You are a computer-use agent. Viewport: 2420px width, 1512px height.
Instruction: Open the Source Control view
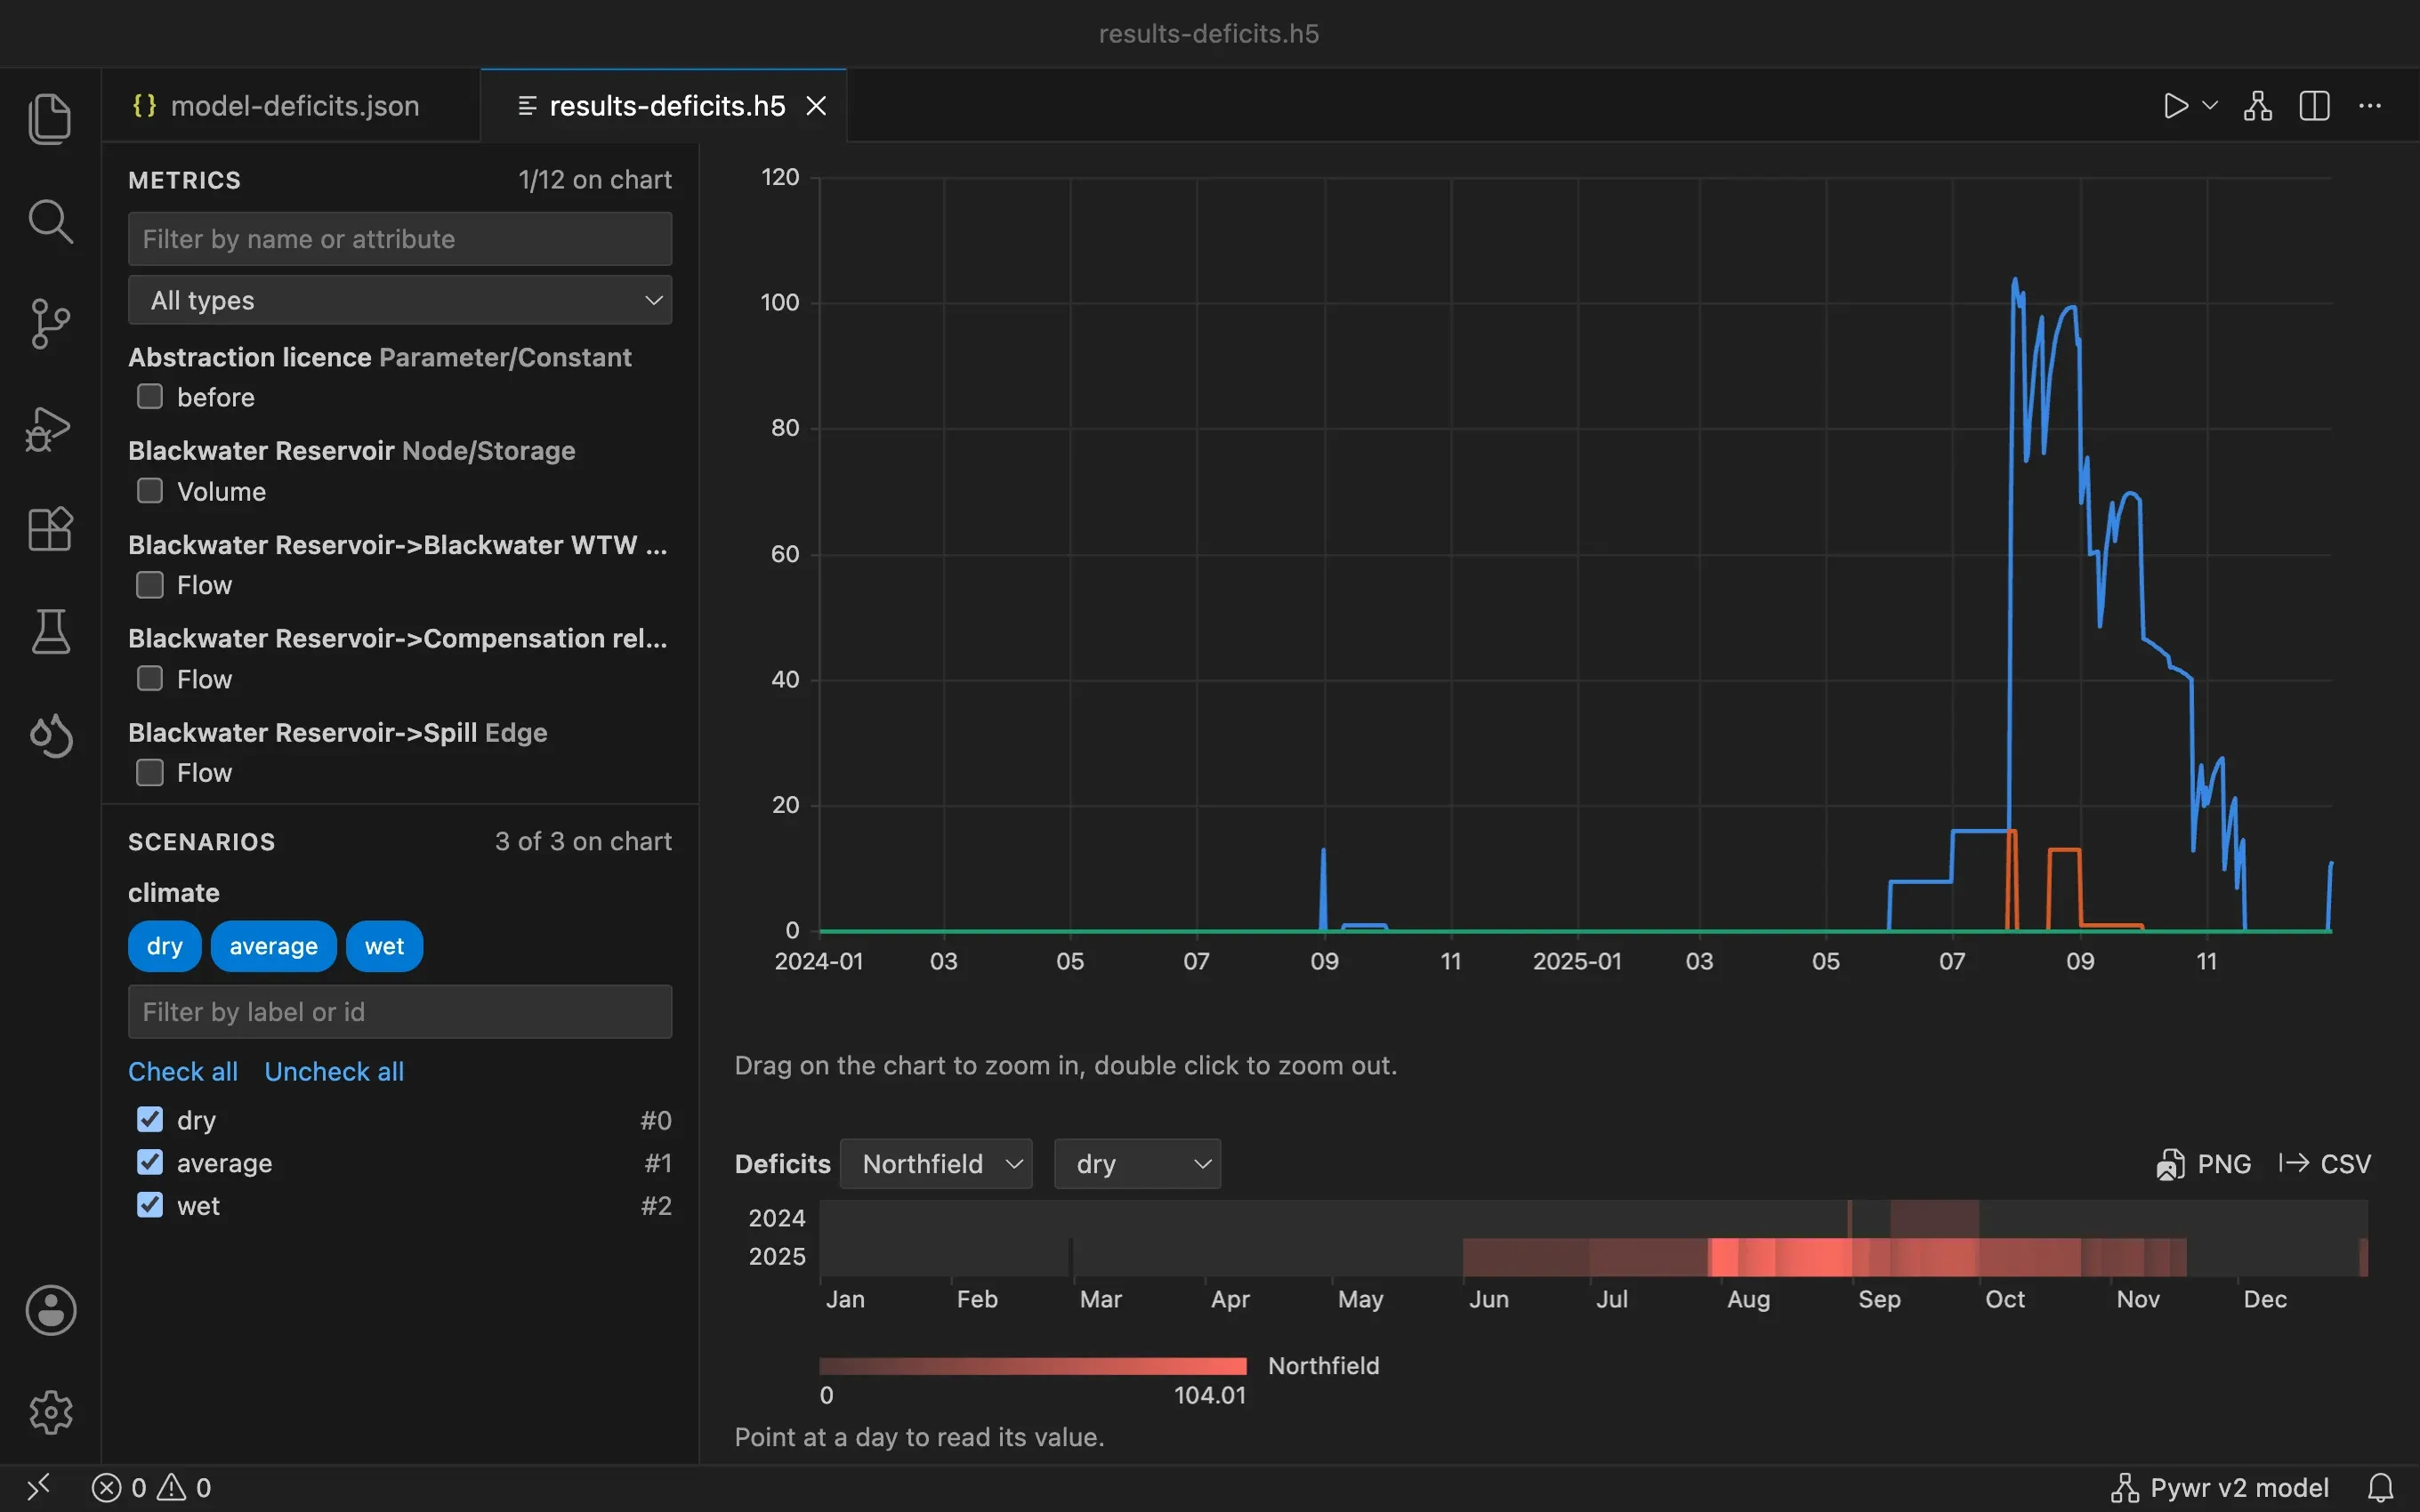[50, 324]
